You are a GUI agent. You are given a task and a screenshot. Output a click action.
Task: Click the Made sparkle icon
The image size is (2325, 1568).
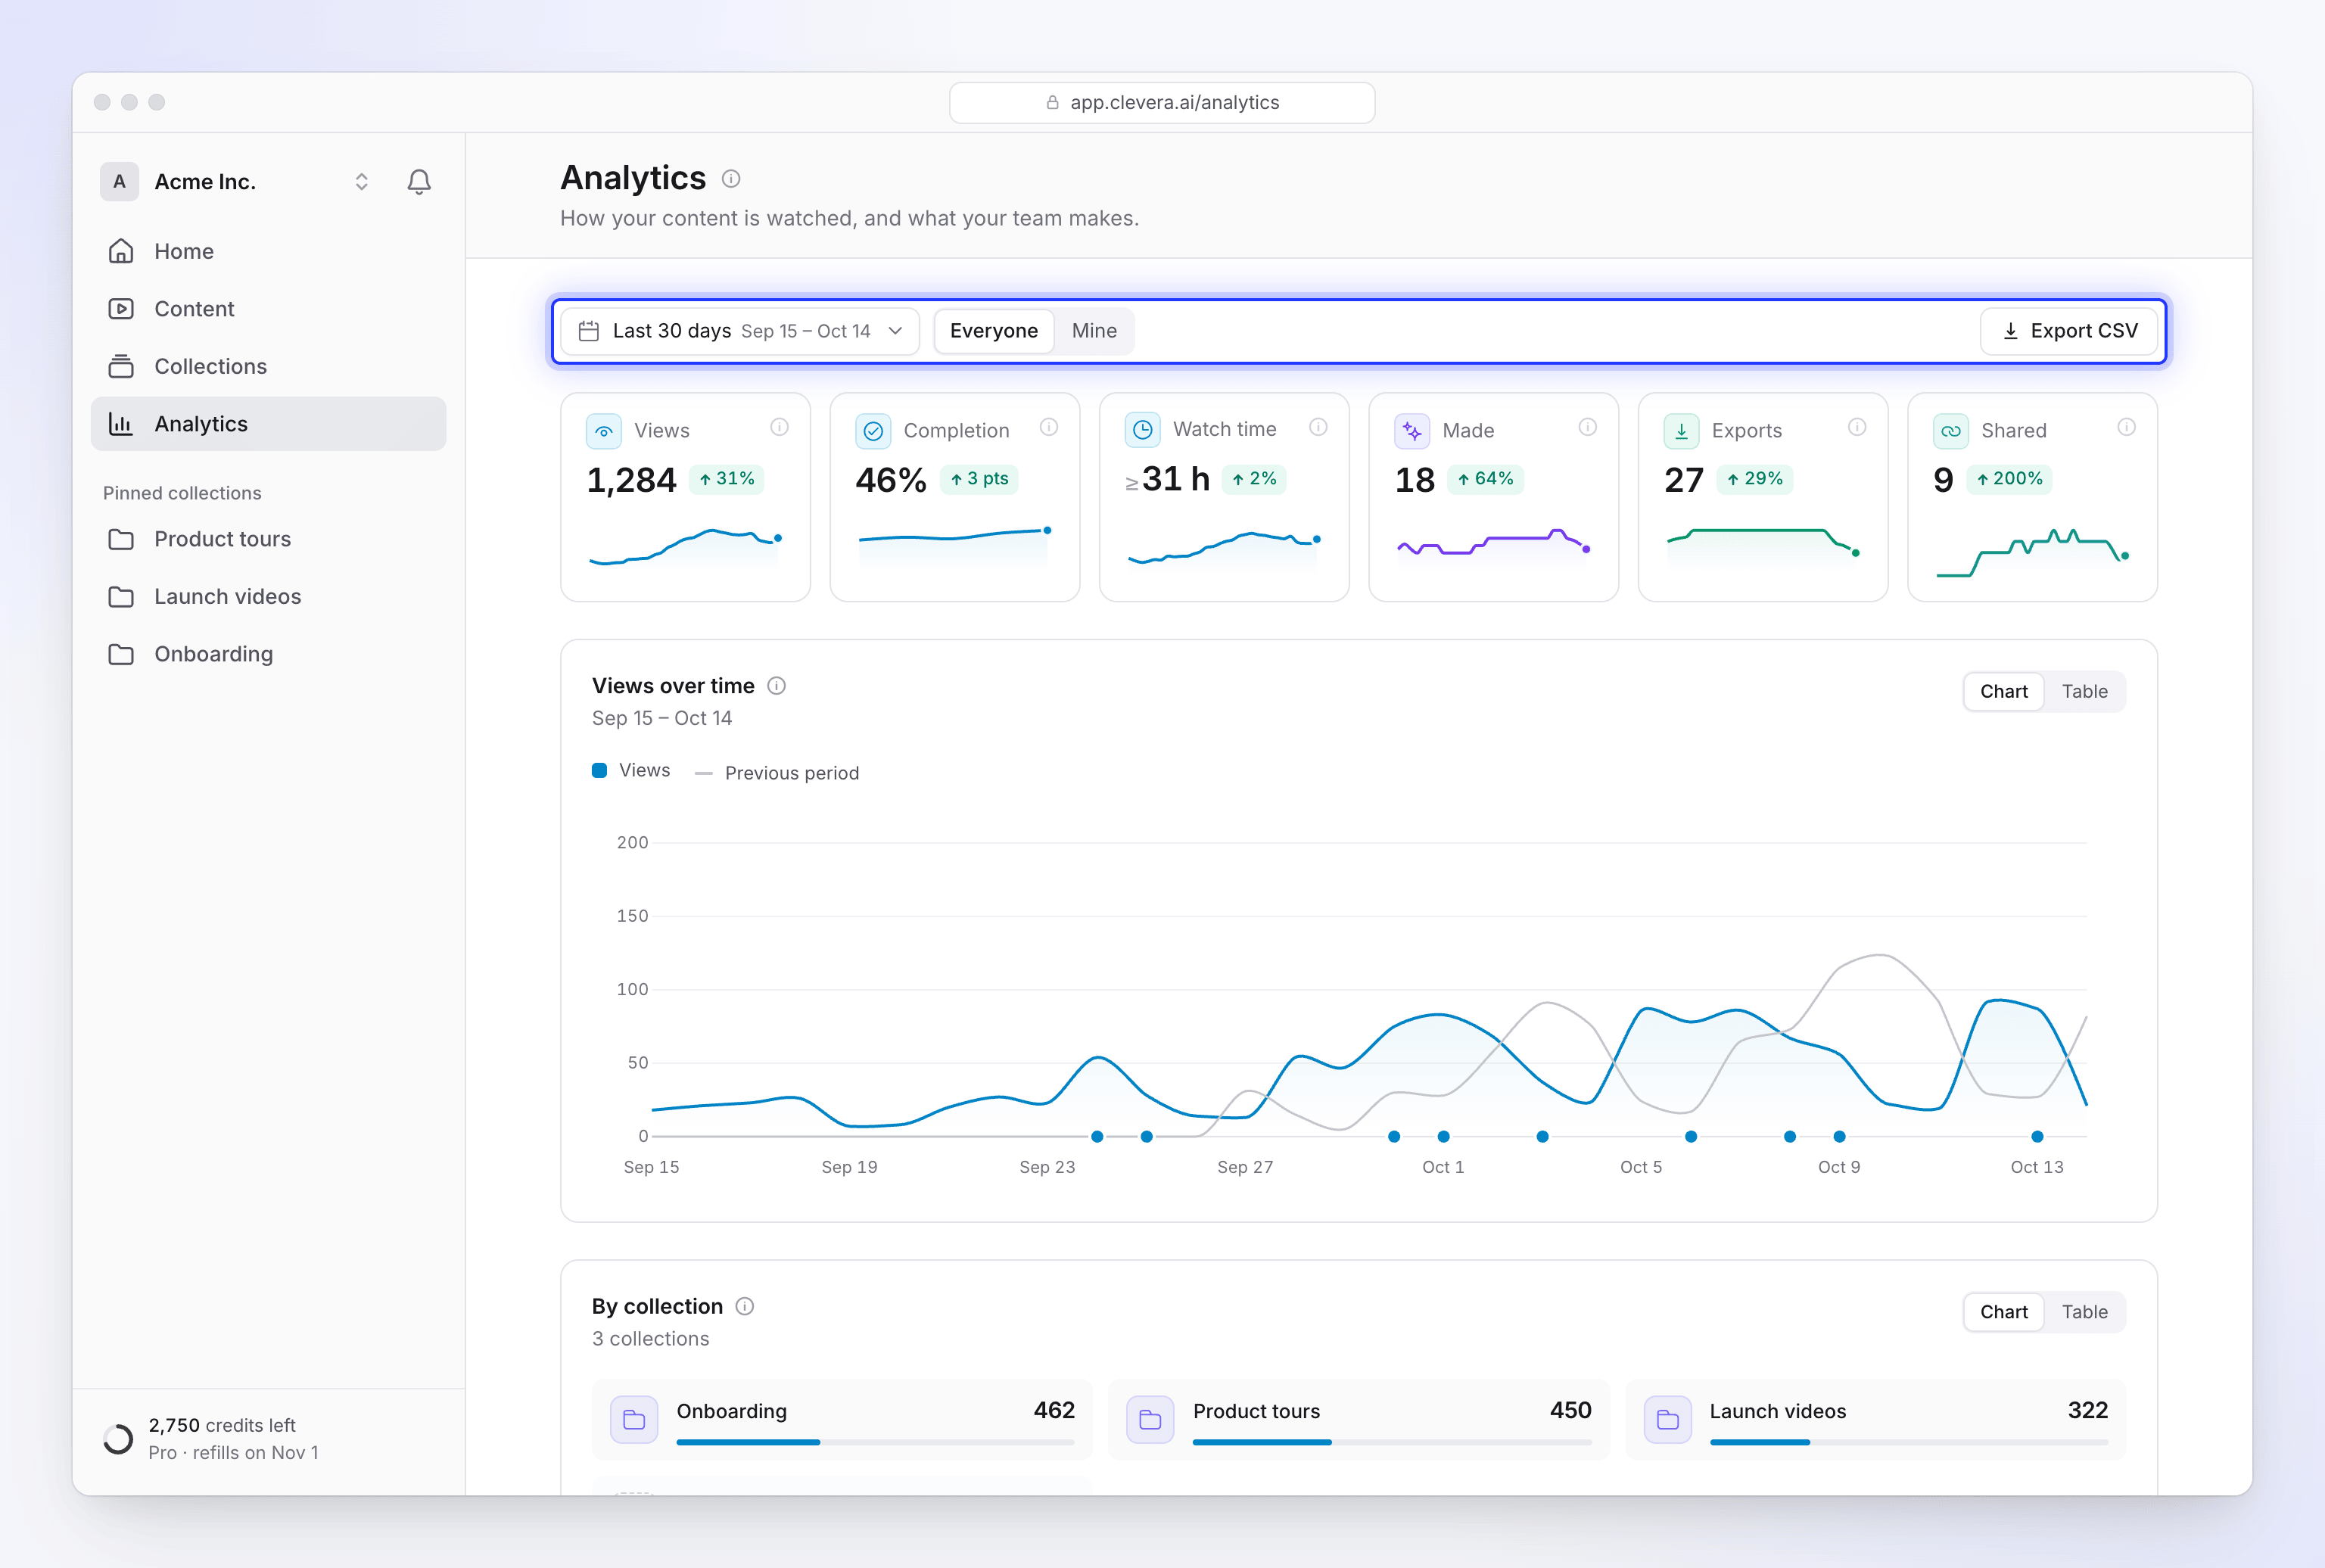tap(1412, 431)
